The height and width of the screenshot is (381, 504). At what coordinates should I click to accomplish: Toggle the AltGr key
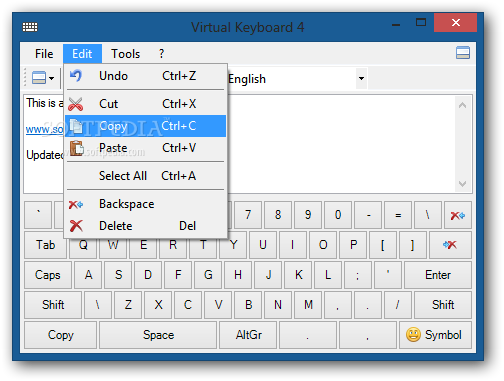tap(248, 335)
